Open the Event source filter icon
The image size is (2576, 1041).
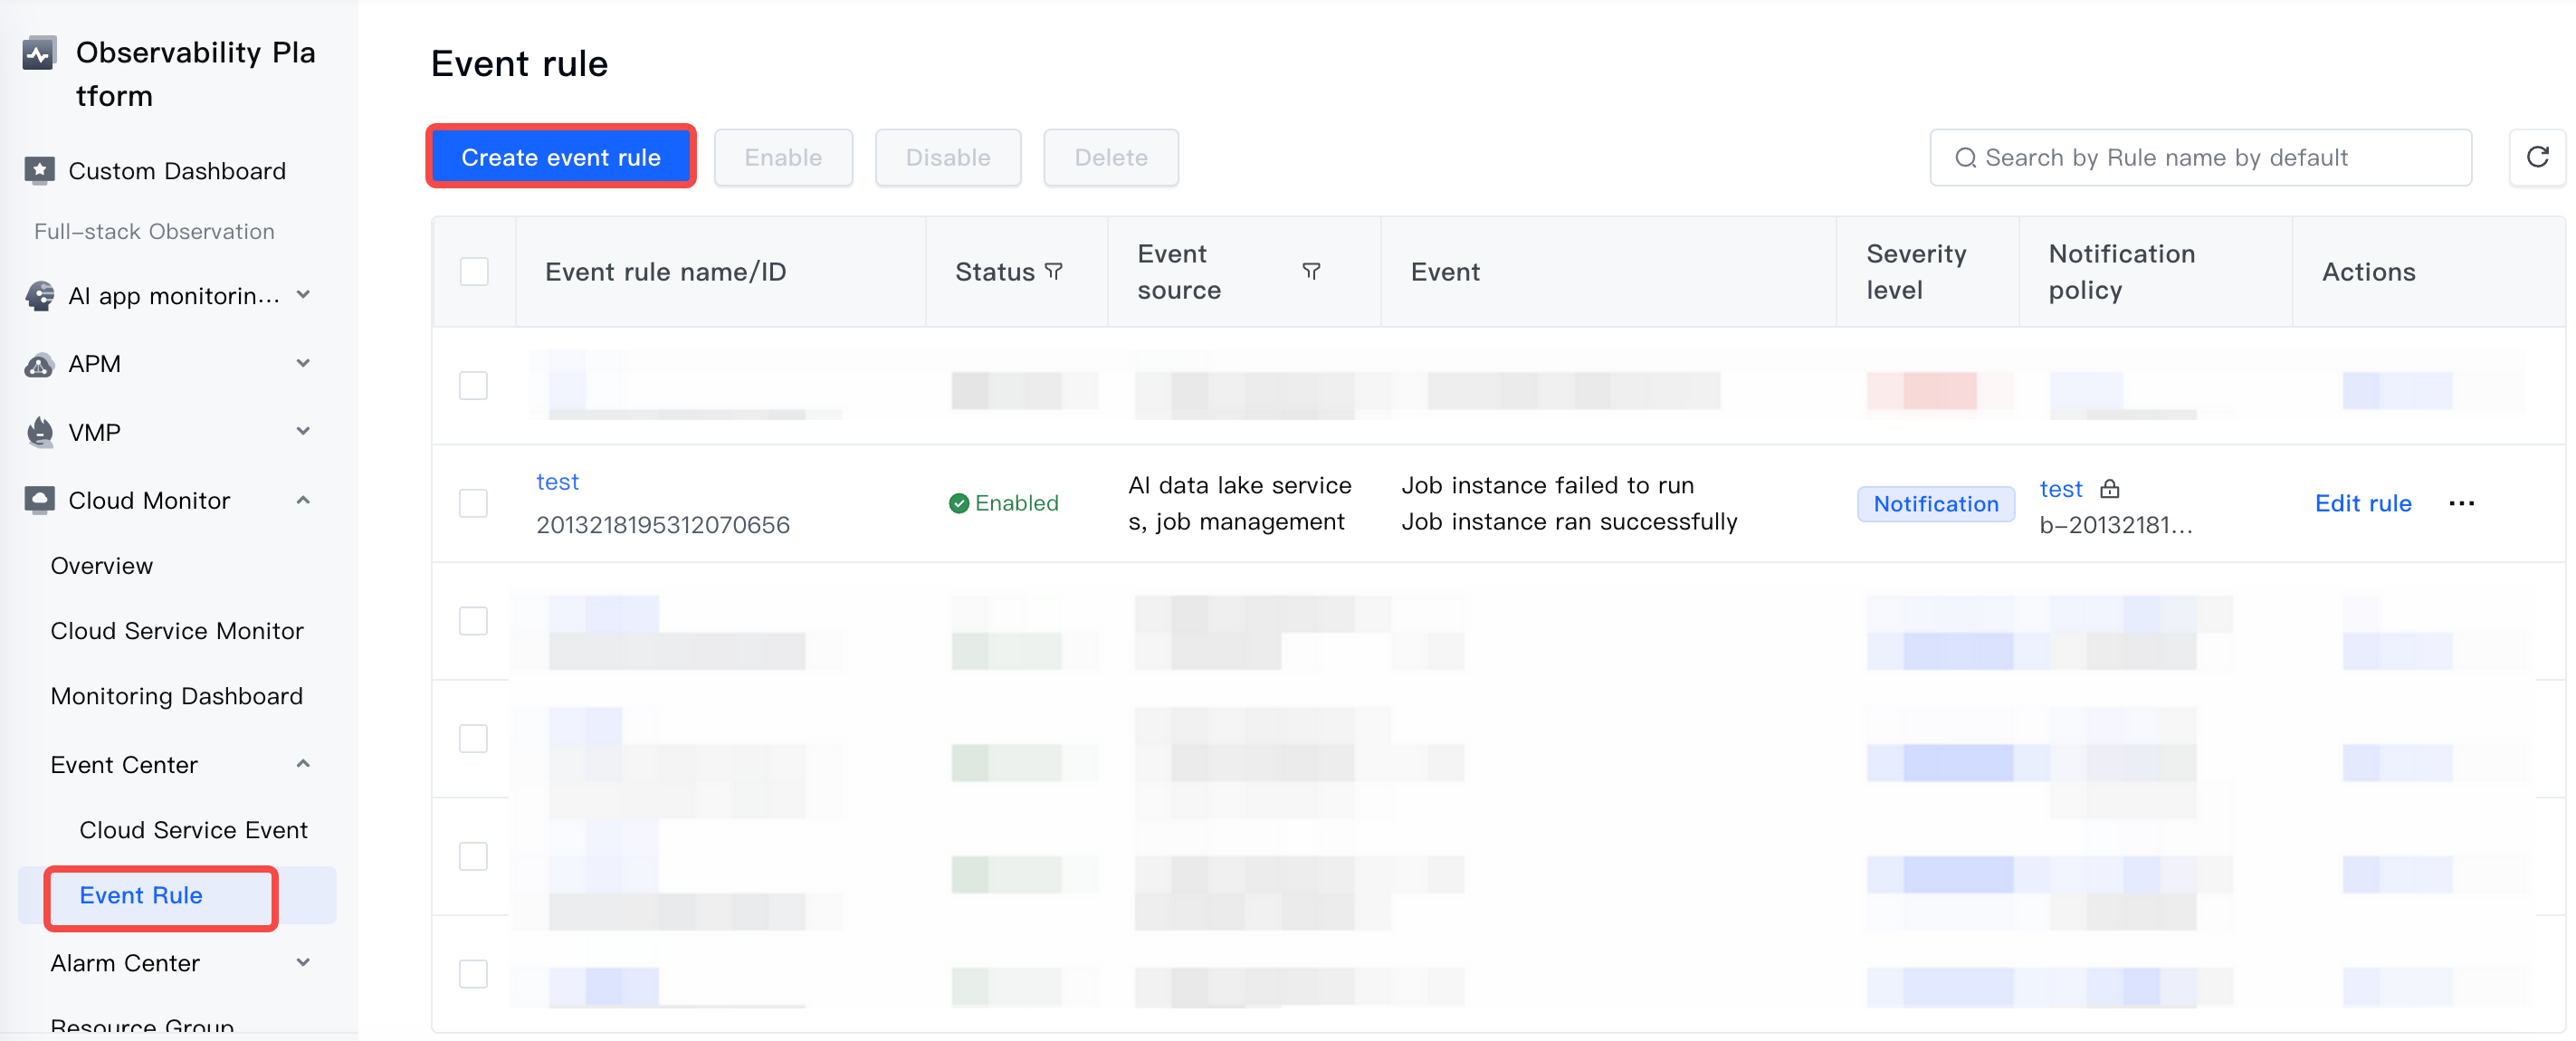[1311, 272]
